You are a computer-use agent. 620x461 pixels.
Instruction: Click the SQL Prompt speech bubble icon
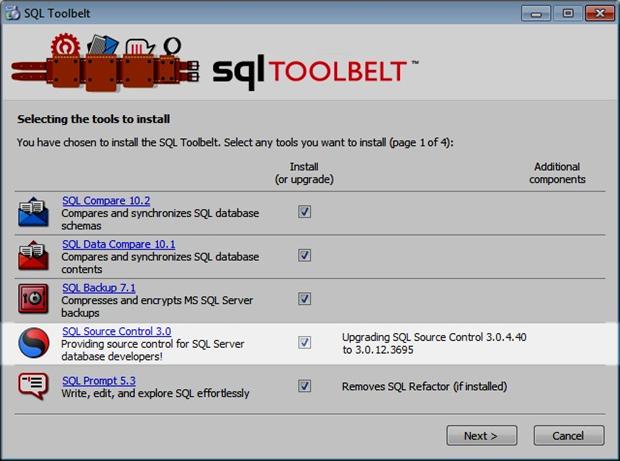click(33, 385)
